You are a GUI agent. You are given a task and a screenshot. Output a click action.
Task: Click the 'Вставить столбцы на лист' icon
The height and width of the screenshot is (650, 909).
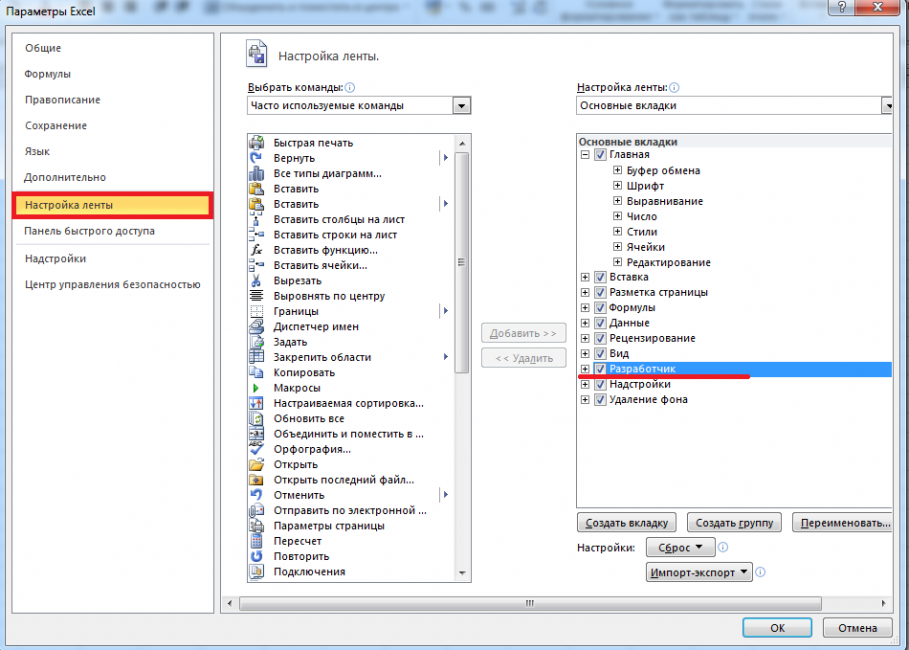point(256,219)
